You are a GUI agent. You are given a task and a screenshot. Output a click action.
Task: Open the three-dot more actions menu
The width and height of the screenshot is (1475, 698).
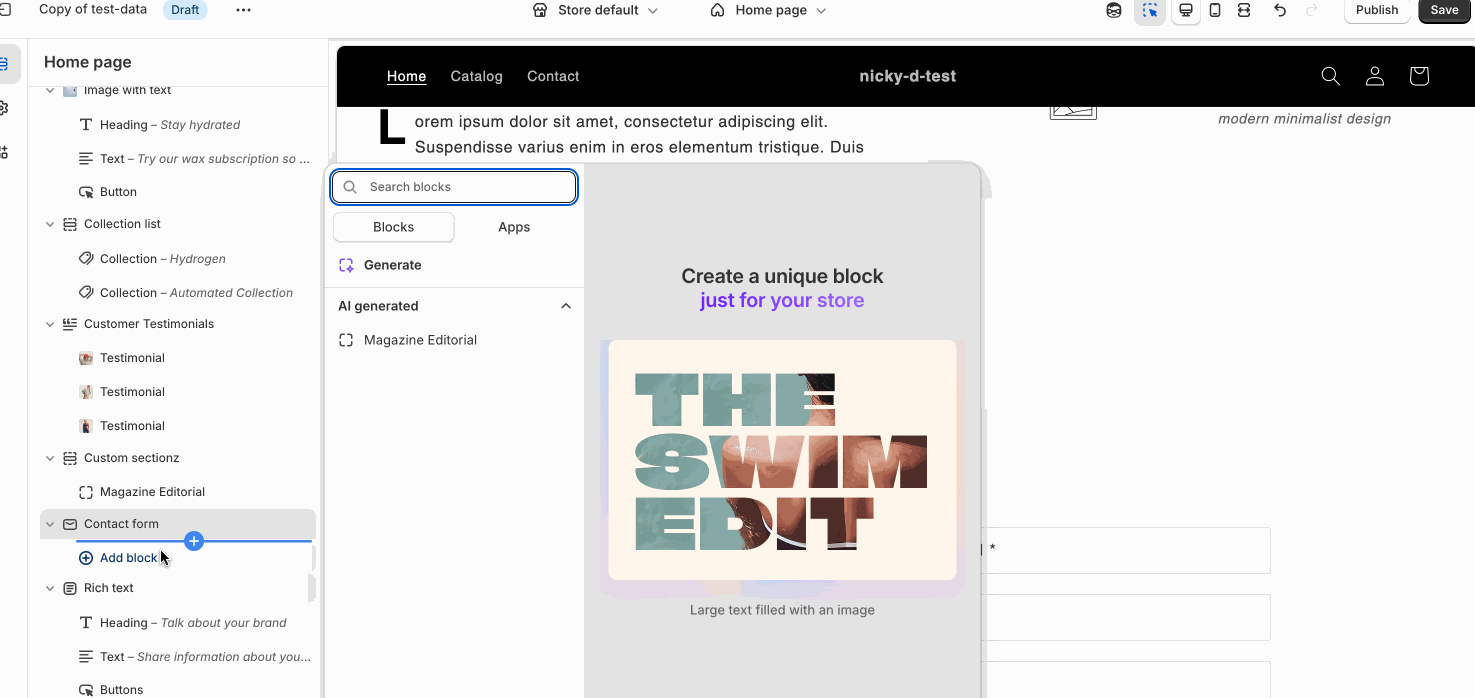pyautogui.click(x=243, y=10)
